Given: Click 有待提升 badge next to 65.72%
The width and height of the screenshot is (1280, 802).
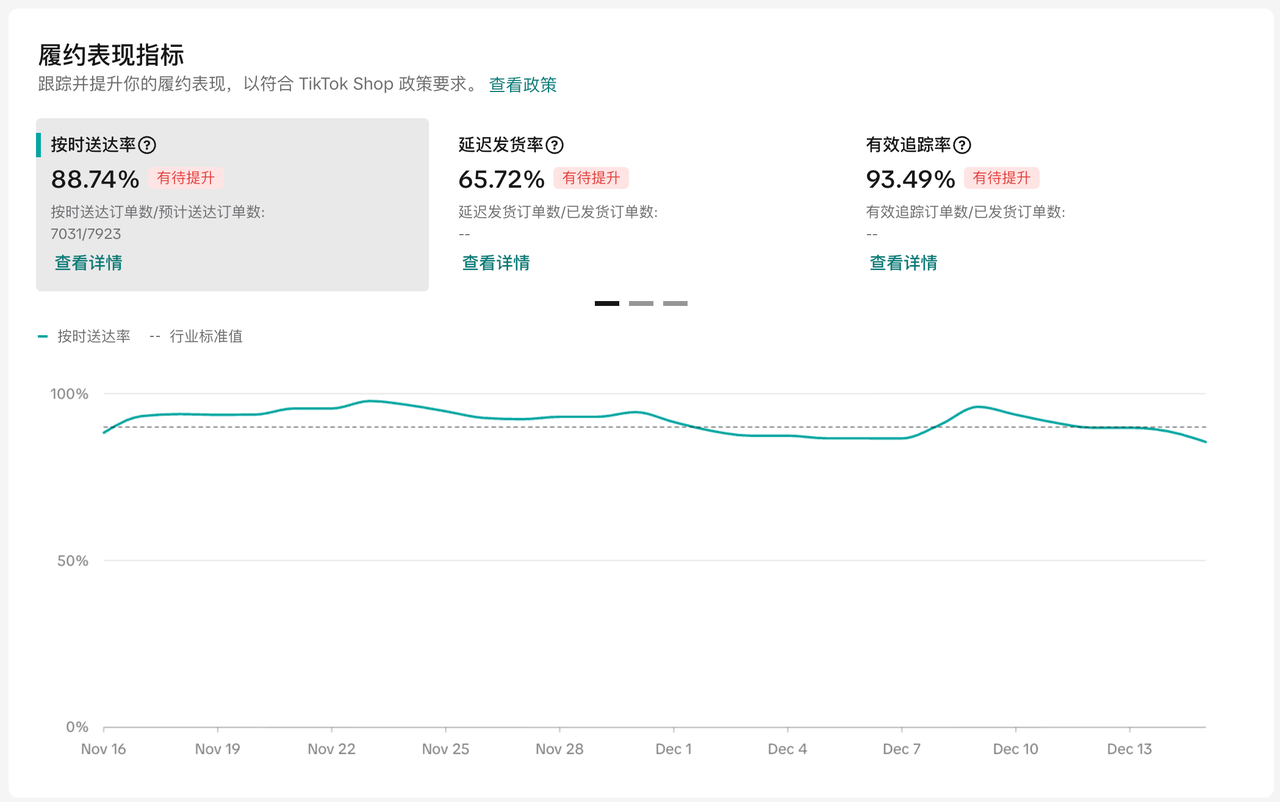Looking at the screenshot, I should coord(591,178).
